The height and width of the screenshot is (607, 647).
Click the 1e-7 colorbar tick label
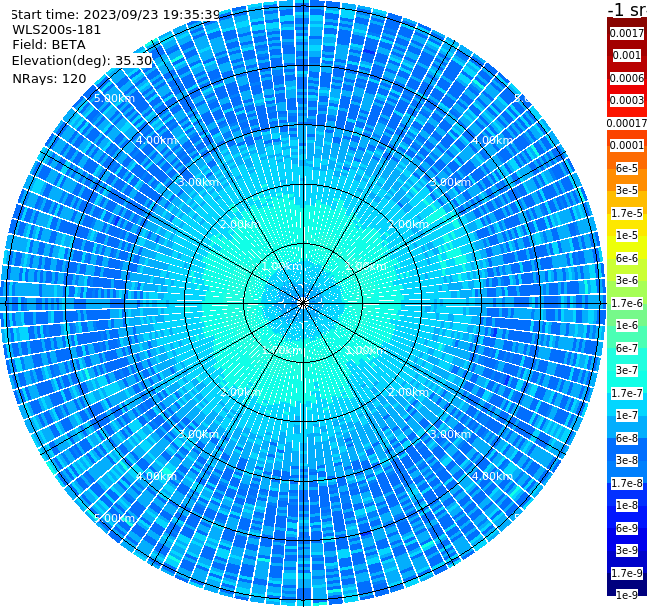pyautogui.click(x=627, y=415)
